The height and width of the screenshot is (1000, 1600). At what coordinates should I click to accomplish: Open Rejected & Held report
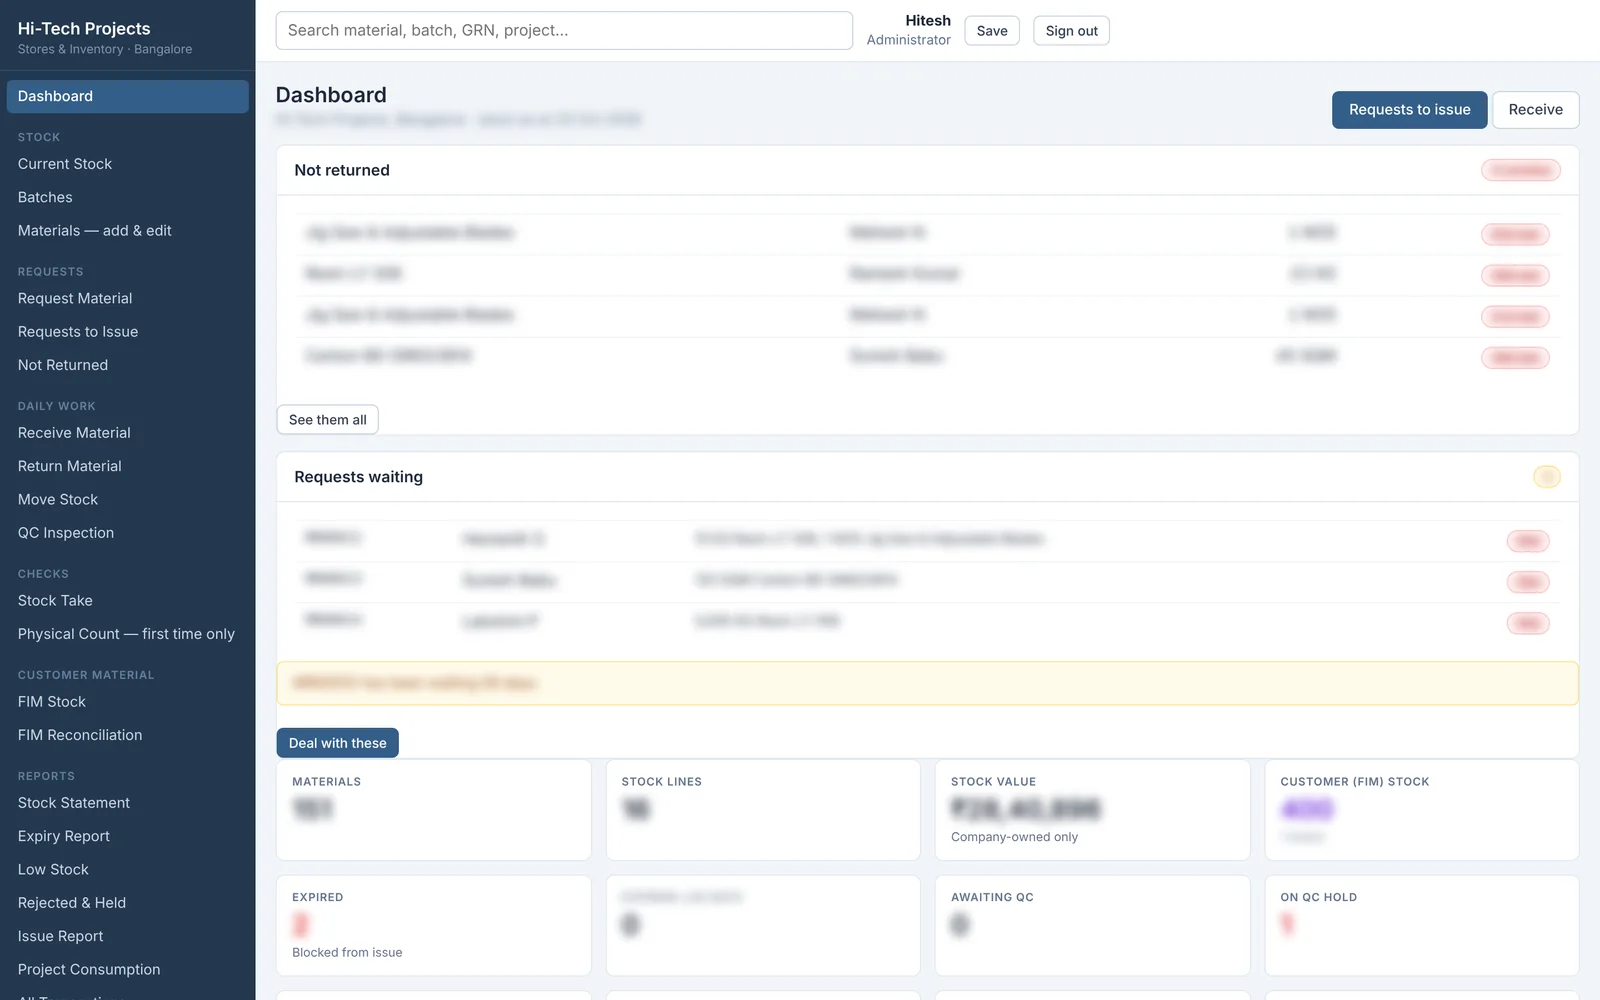point(127,903)
